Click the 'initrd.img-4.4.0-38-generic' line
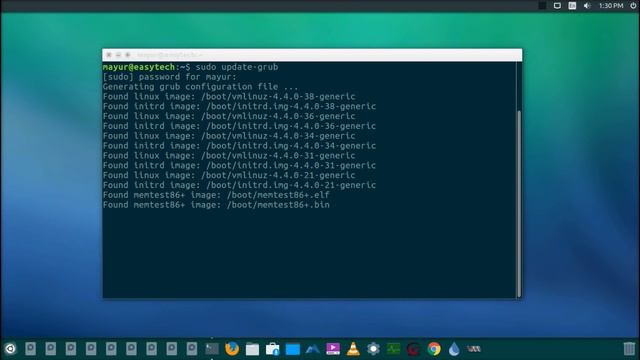 click(239, 106)
